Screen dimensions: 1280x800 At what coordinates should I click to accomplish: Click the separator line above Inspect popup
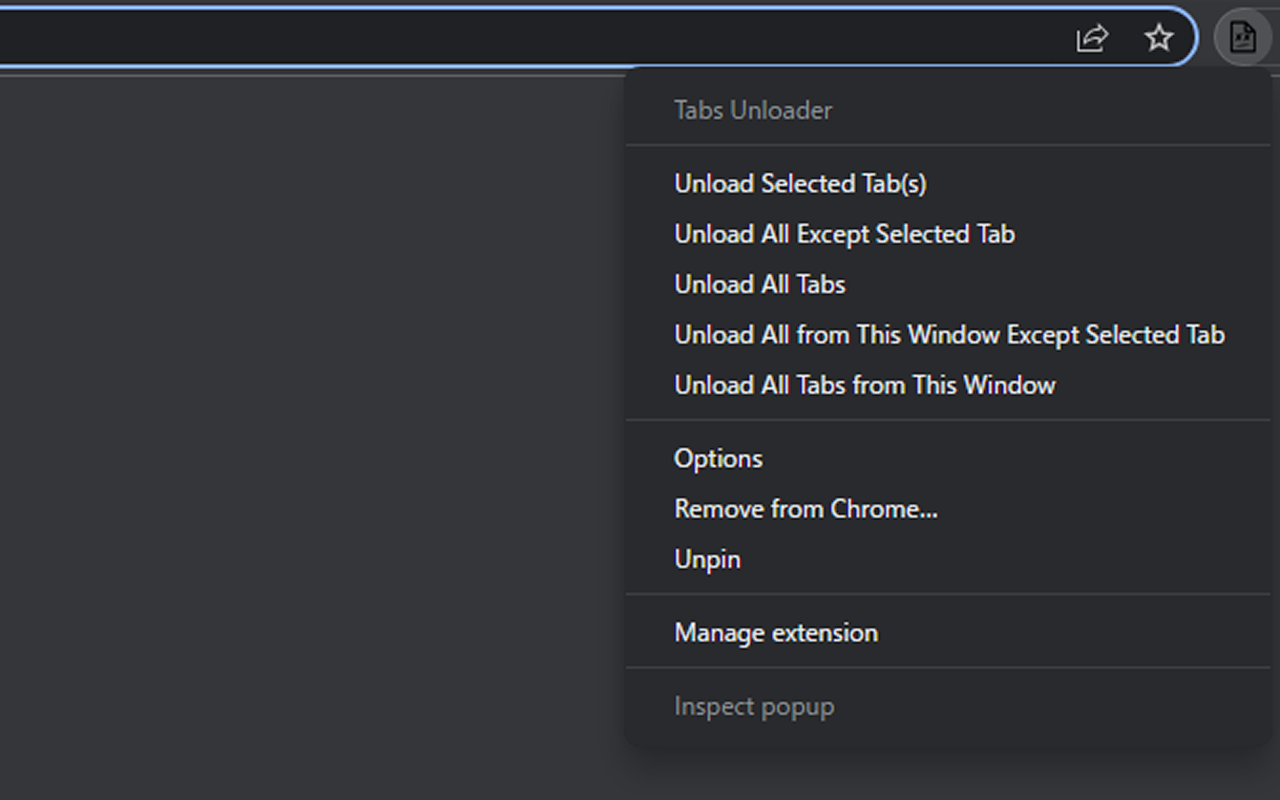[x=948, y=667]
